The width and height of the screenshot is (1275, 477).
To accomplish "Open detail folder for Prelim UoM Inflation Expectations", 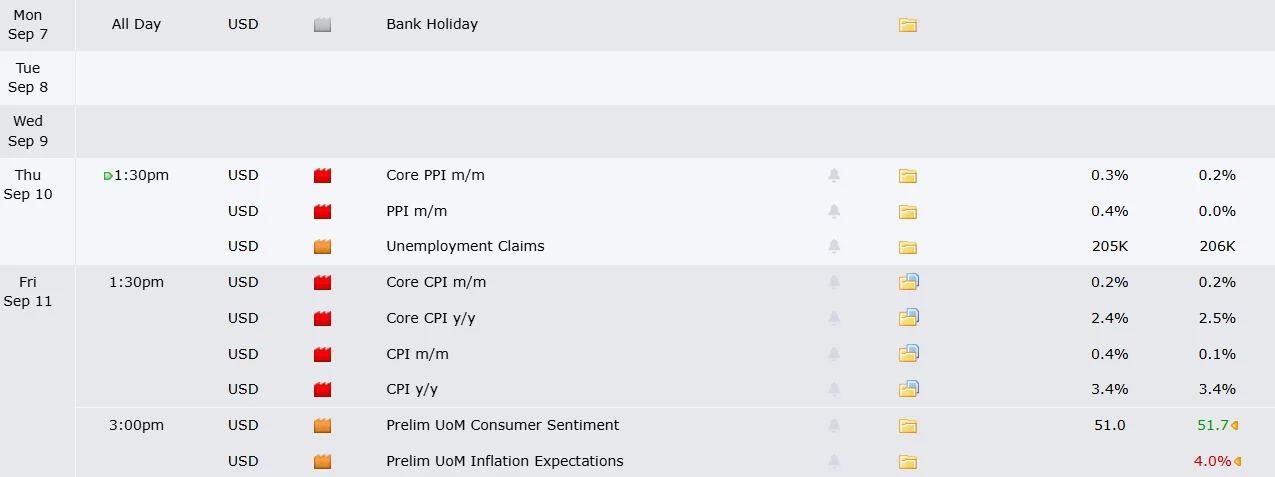I will coord(908,462).
